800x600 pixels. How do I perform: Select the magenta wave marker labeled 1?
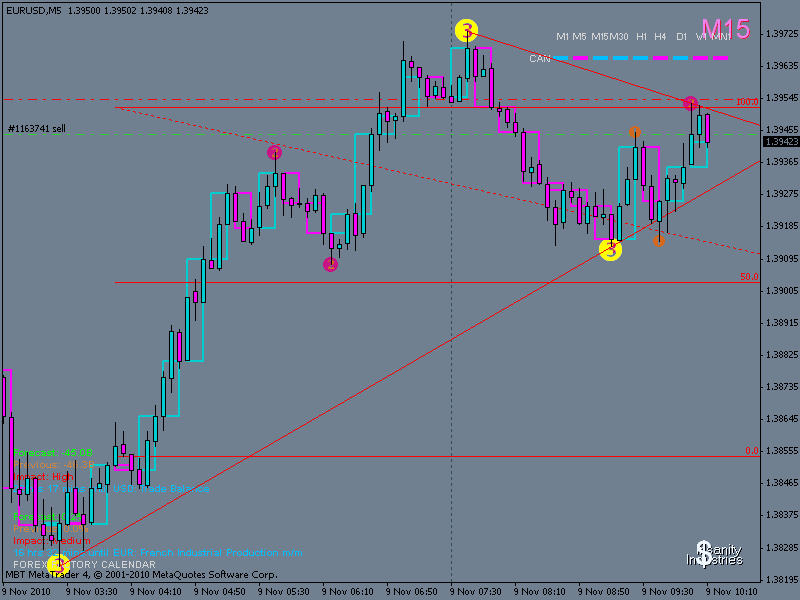tap(274, 152)
